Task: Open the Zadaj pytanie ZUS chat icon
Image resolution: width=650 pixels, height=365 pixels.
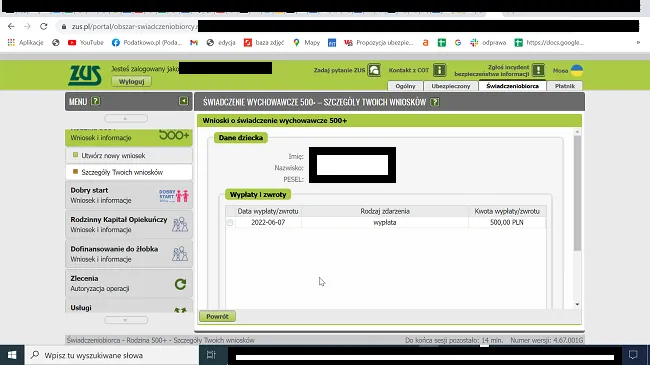Action: 374,70
